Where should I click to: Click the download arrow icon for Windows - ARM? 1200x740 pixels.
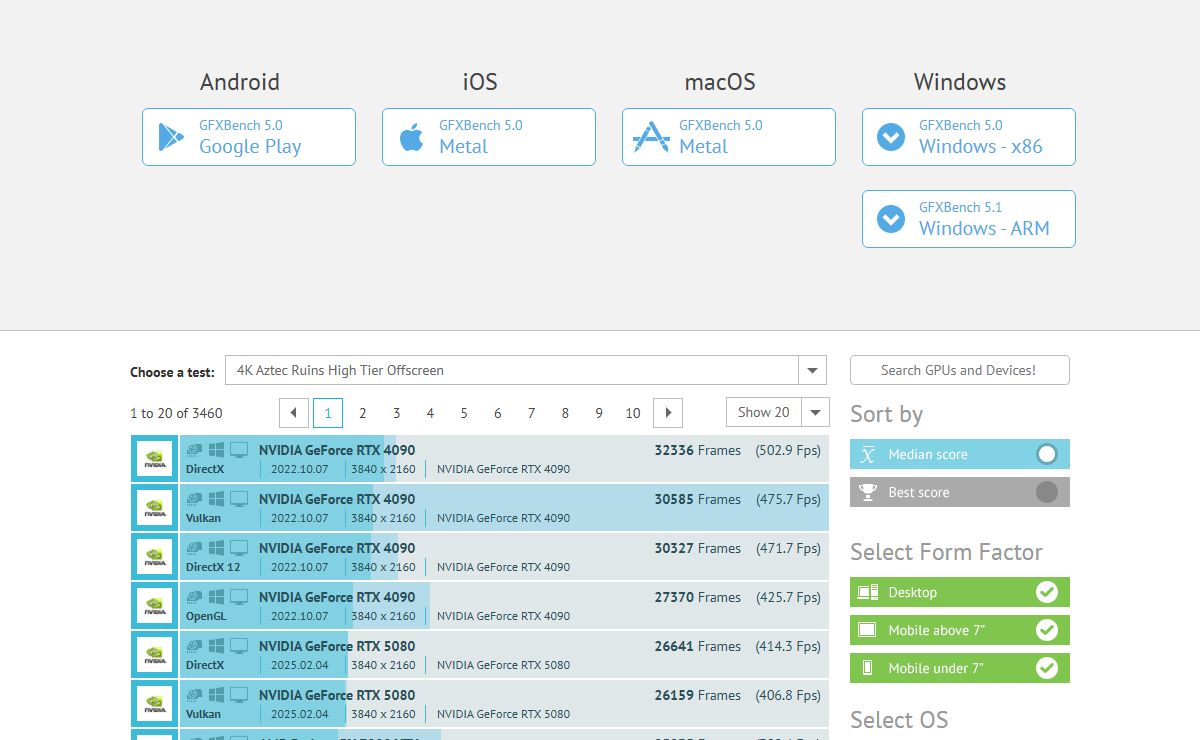point(891,219)
